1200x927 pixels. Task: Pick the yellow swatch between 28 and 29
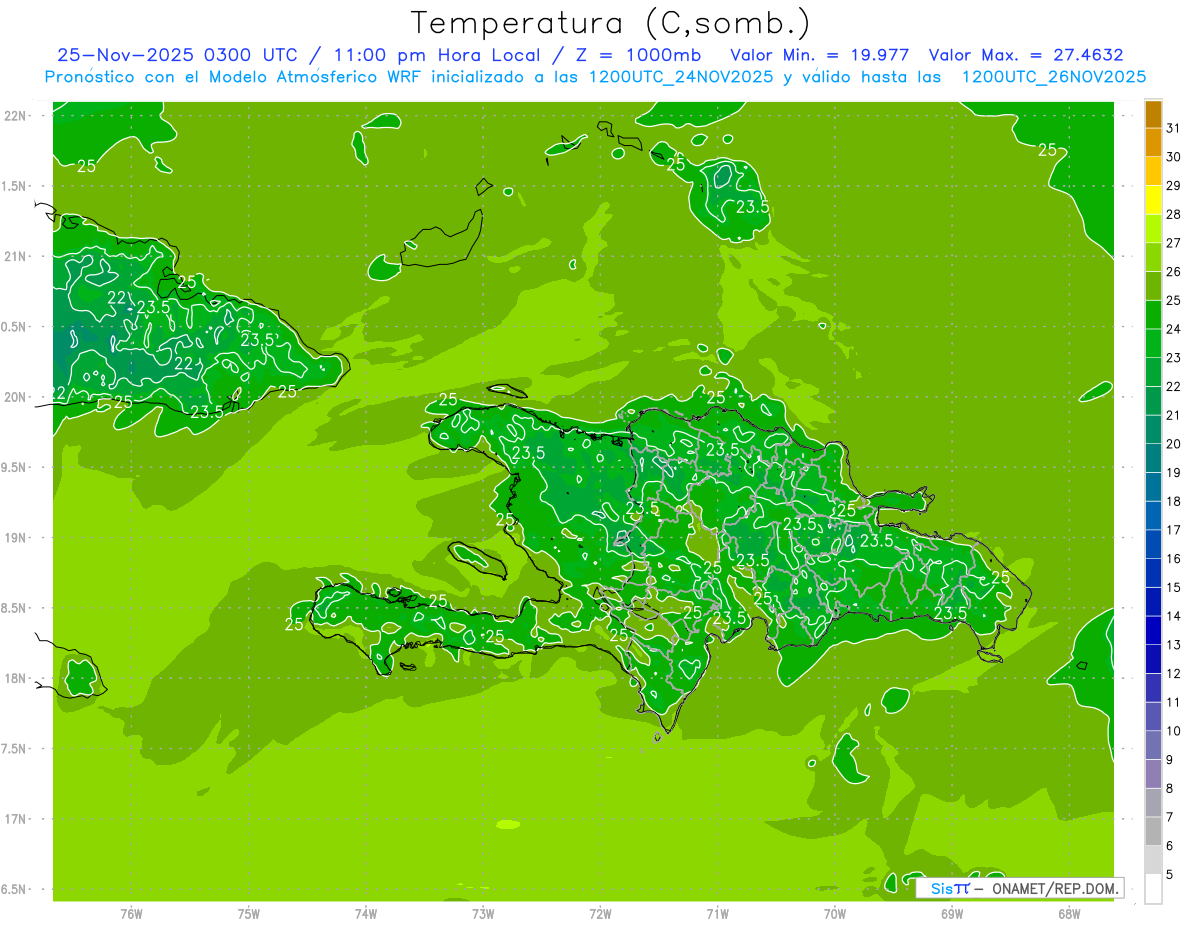point(1153,200)
